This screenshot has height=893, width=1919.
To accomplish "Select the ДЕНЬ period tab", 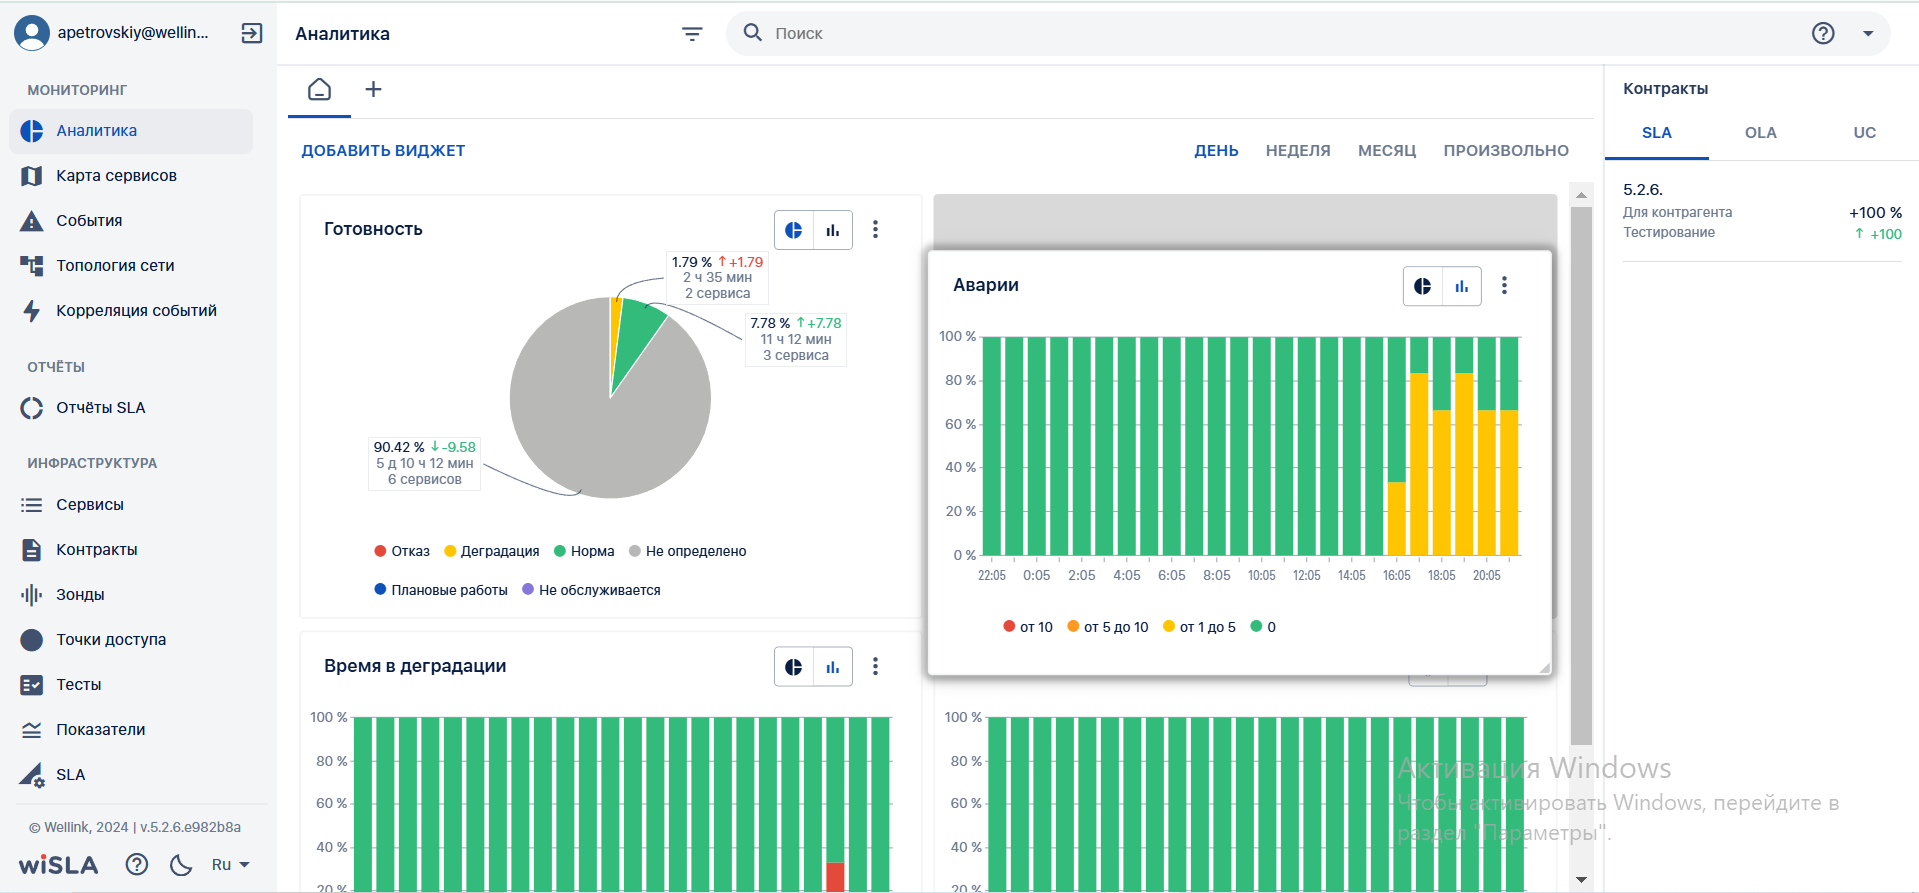I will coord(1216,151).
